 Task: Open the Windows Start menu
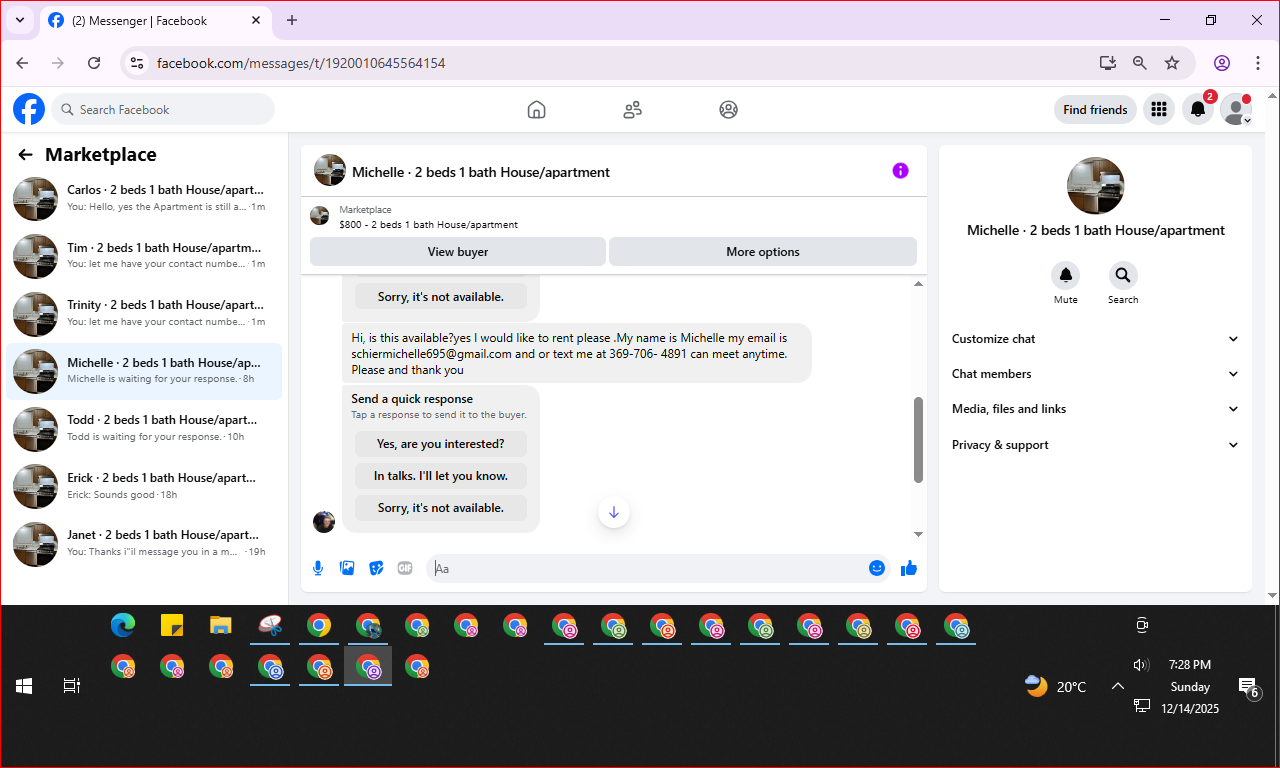click(x=24, y=686)
